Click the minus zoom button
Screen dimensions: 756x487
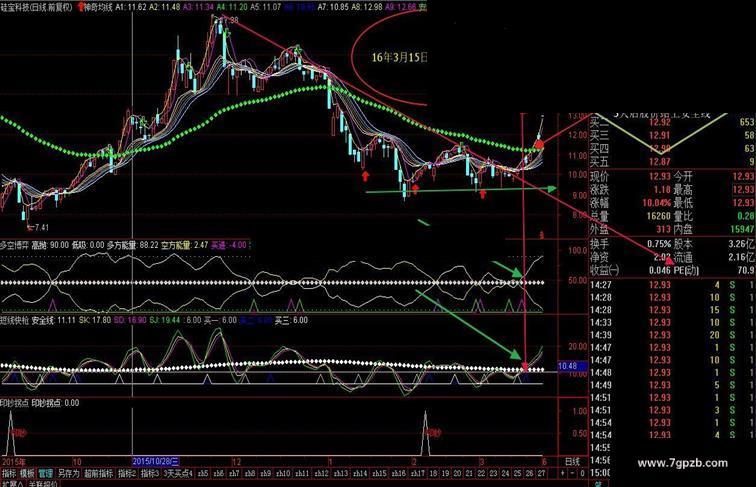pos(573,473)
